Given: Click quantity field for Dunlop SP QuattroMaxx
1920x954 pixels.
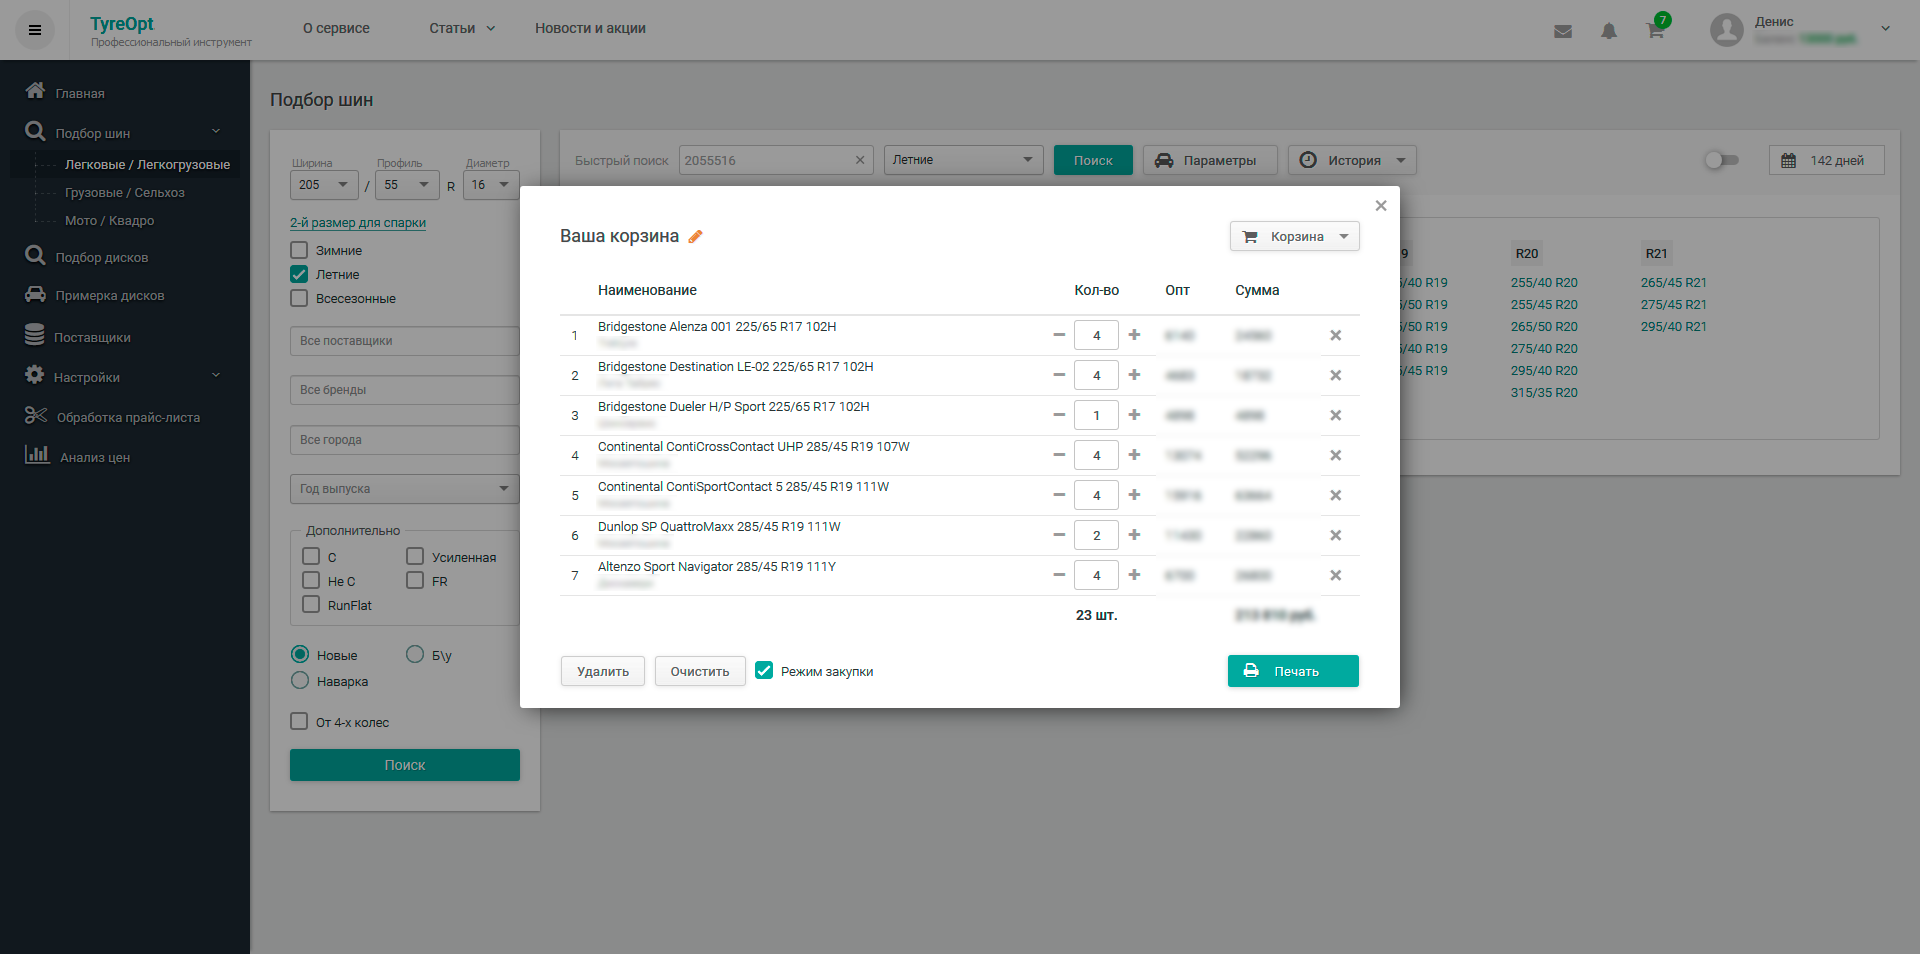Looking at the screenshot, I should click(x=1096, y=535).
